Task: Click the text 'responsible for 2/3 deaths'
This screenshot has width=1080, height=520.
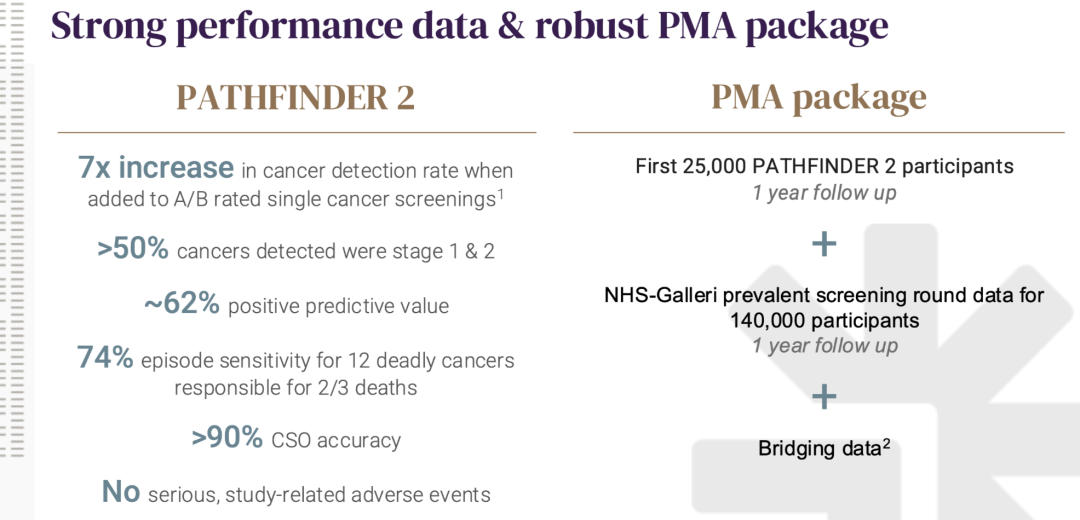Action: click(x=295, y=387)
